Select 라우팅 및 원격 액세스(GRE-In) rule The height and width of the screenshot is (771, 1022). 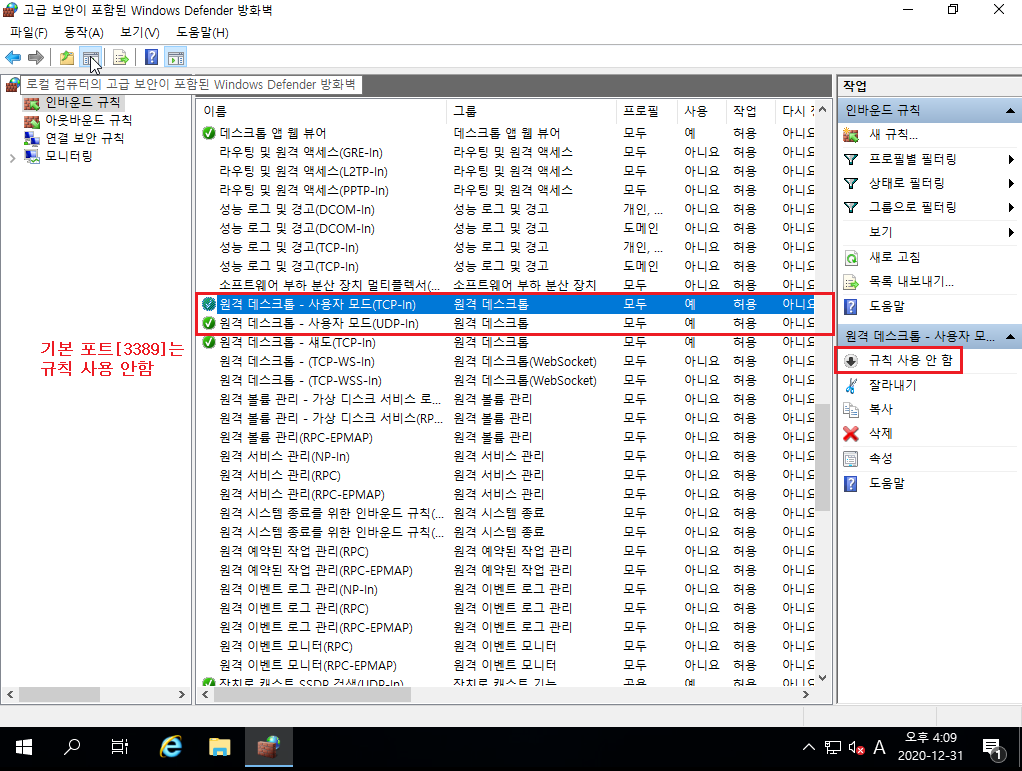(506, 153)
